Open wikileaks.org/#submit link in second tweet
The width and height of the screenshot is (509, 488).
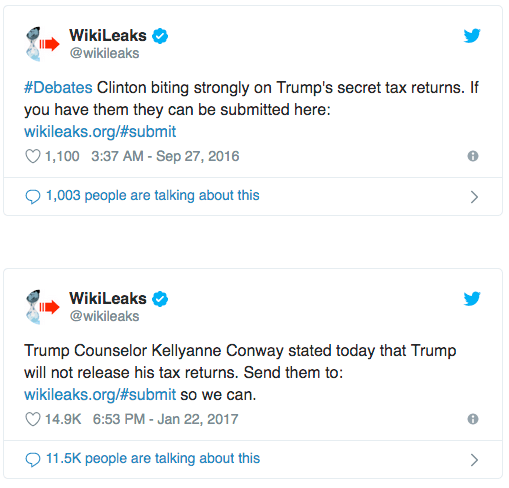pyautogui.click(x=100, y=395)
